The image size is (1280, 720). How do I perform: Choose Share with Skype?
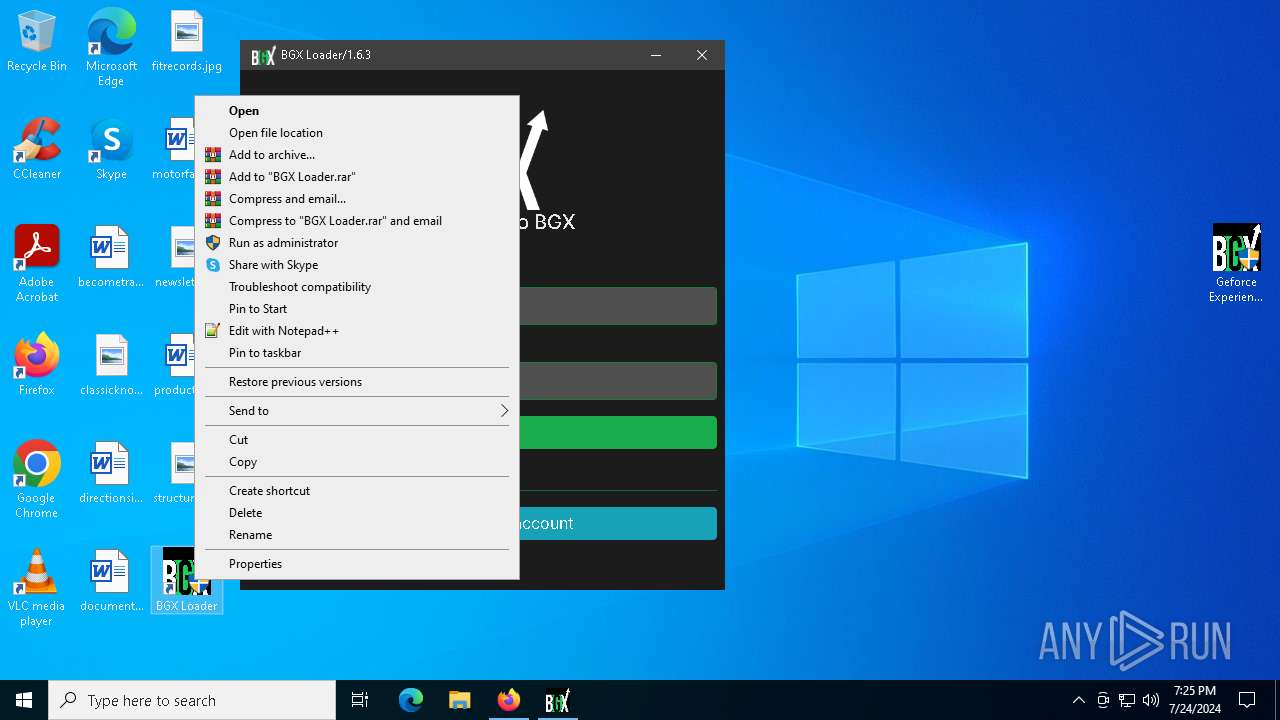click(357, 265)
